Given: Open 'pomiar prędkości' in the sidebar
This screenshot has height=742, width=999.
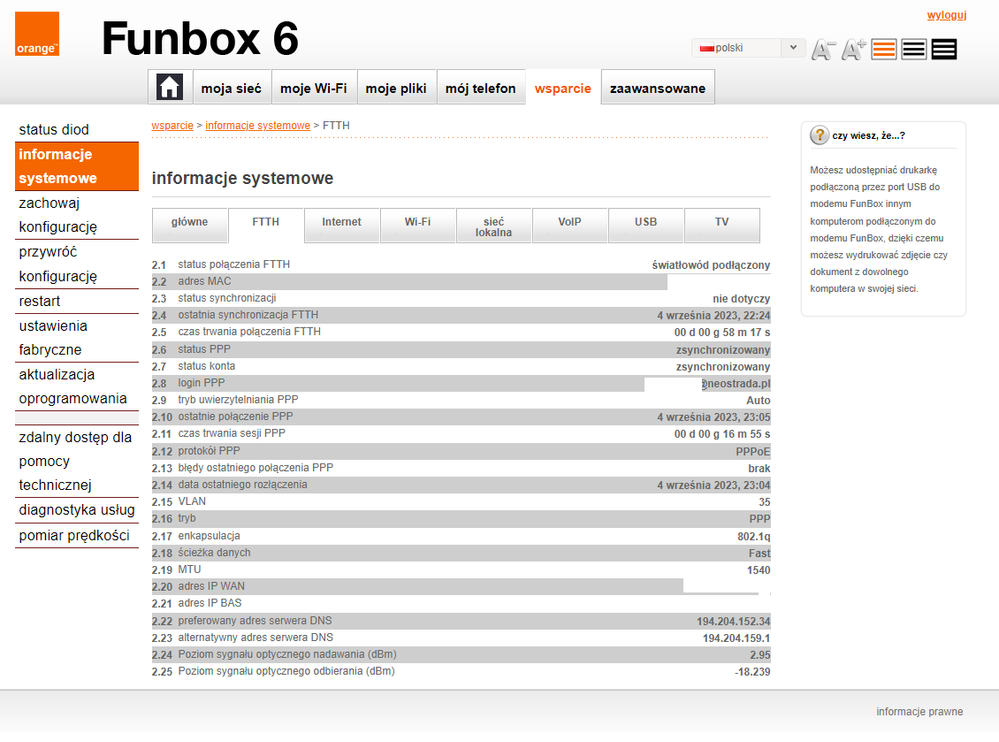Looking at the screenshot, I should coord(74,535).
